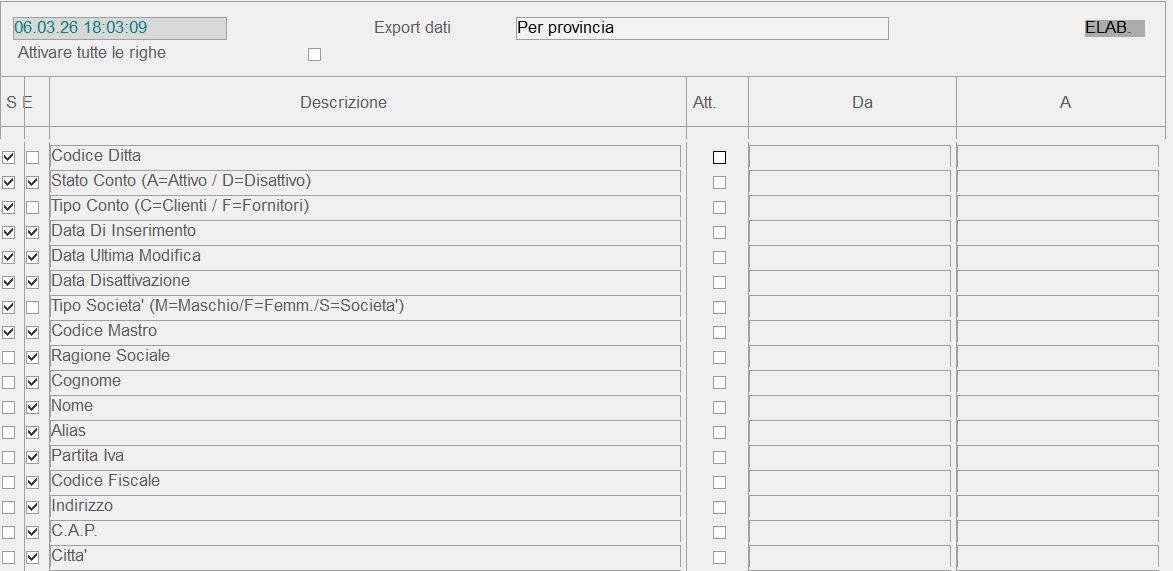Check the S checkbox for Indirizzo
Image resolution: width=1173 pixels, height=571 pixels.
(9, 507)
